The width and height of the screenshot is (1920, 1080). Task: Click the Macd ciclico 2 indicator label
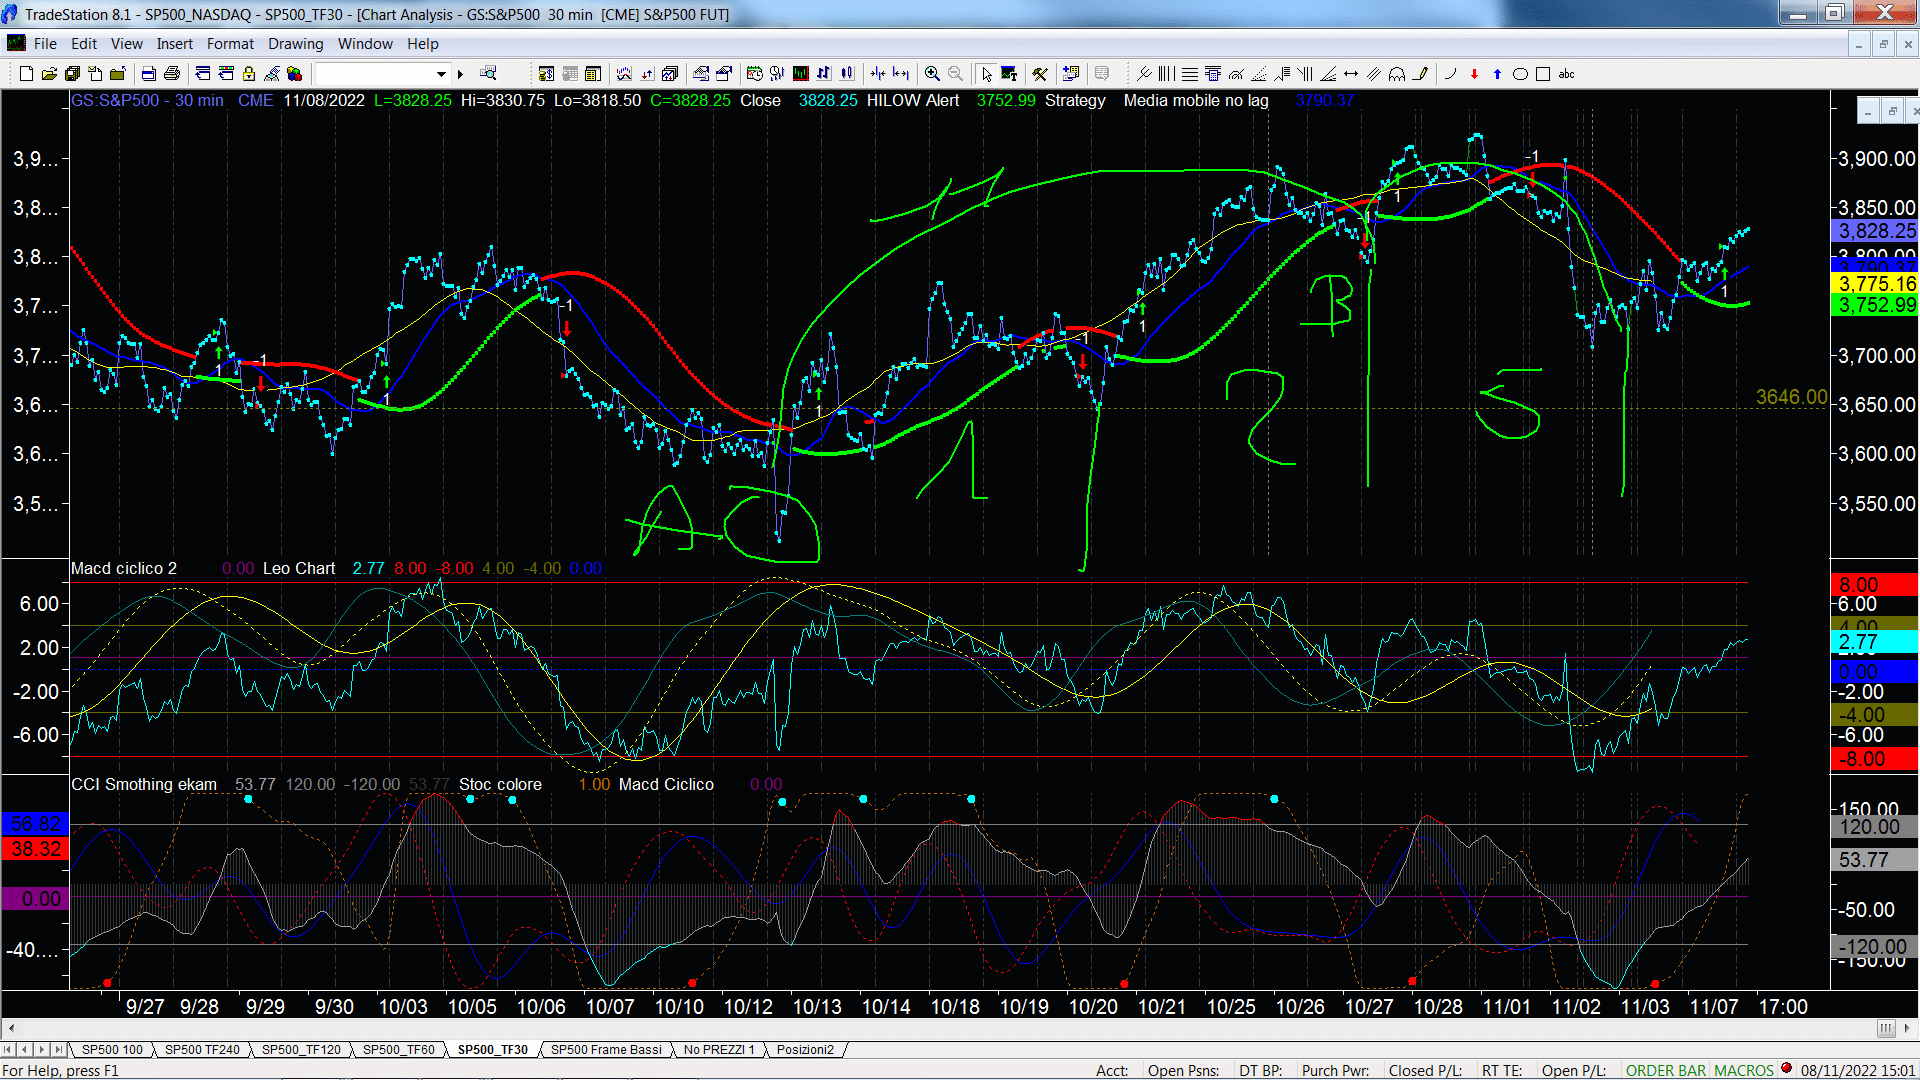pos(124,568)
